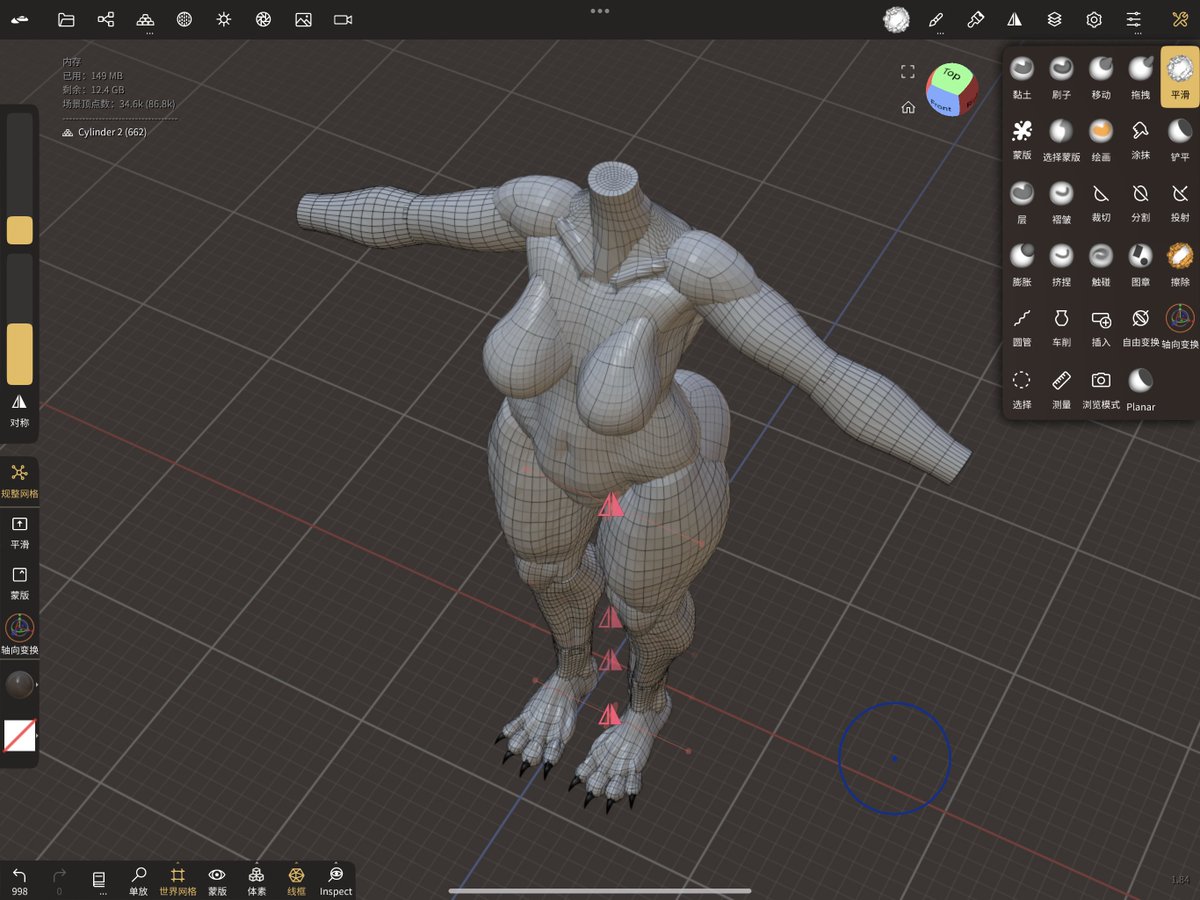Viewport: 1200px width, 900px height.
Task: Select the 绘画 (Paint) tool
Action: (x=1101, y=139)
